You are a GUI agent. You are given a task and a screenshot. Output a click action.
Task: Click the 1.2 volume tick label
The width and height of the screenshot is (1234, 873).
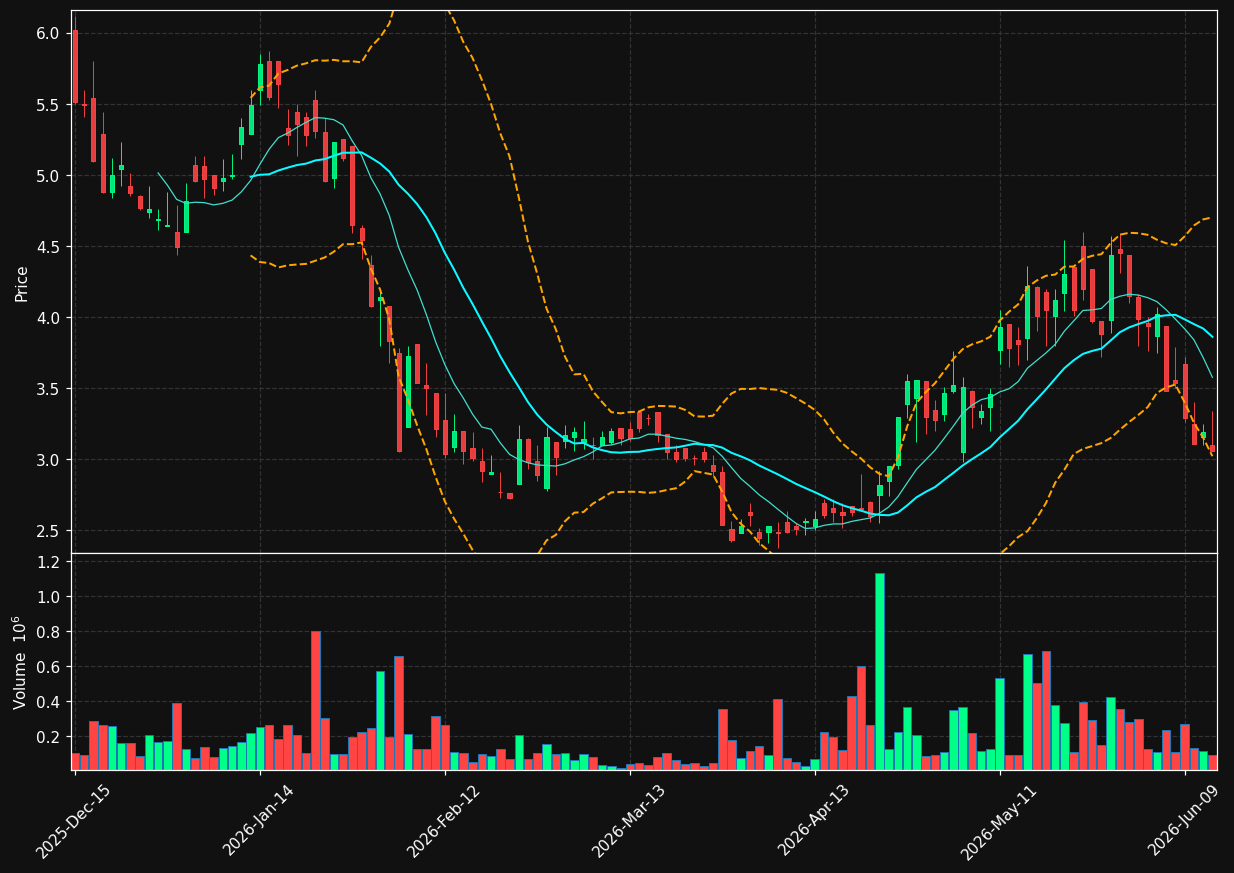pos(47,562)
